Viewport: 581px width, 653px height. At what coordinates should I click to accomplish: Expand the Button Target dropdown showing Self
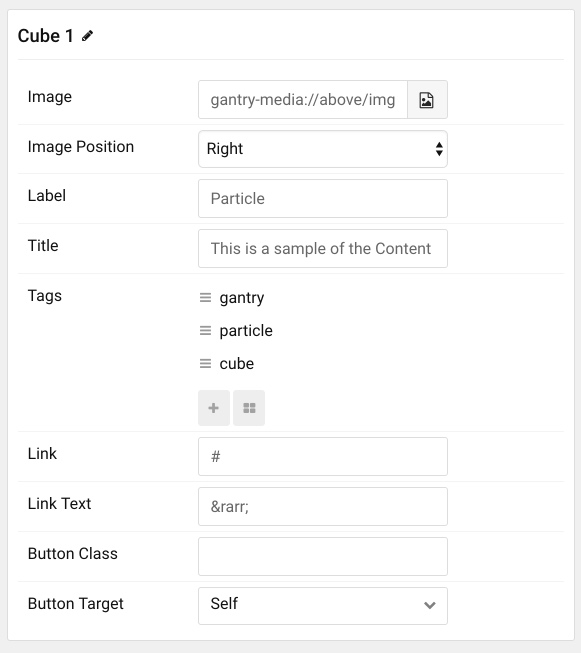click(x=323, y=606)
